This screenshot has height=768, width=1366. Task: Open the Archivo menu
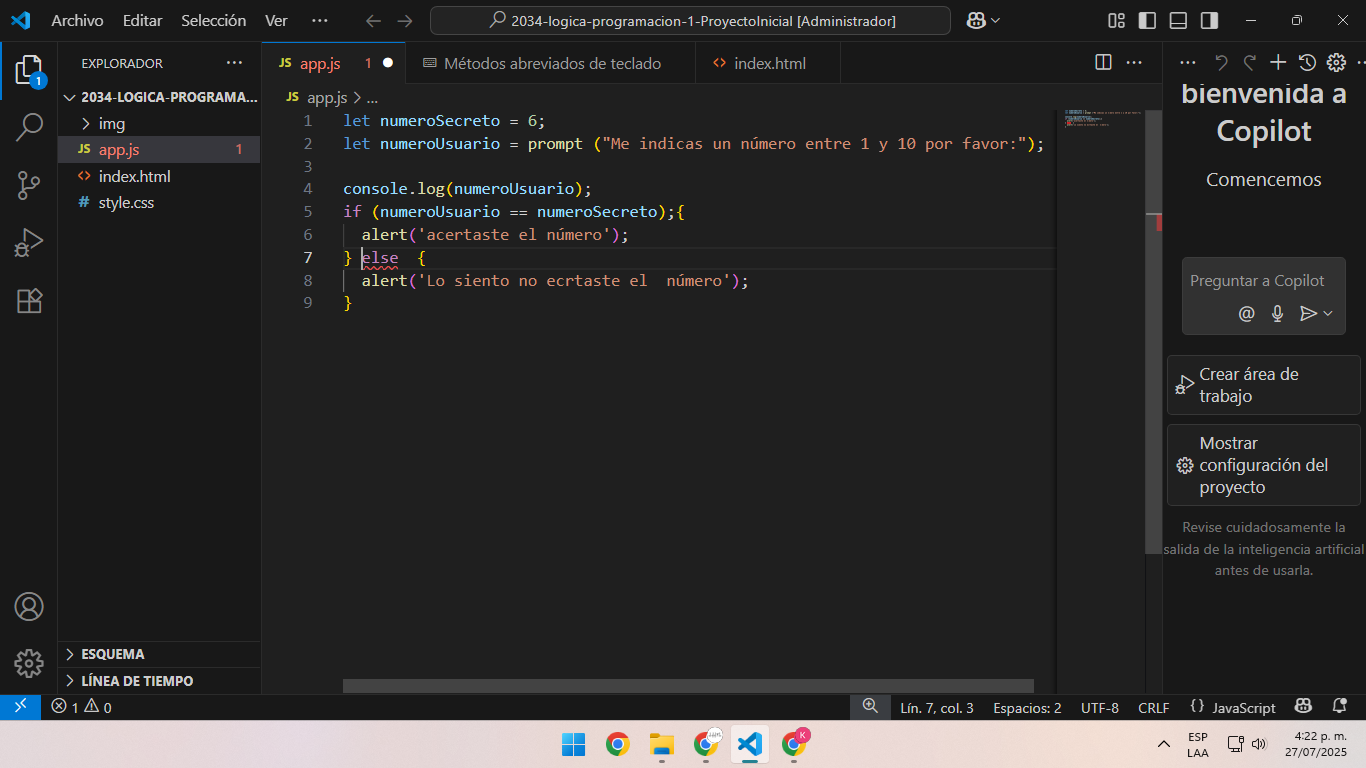[77, 20]
